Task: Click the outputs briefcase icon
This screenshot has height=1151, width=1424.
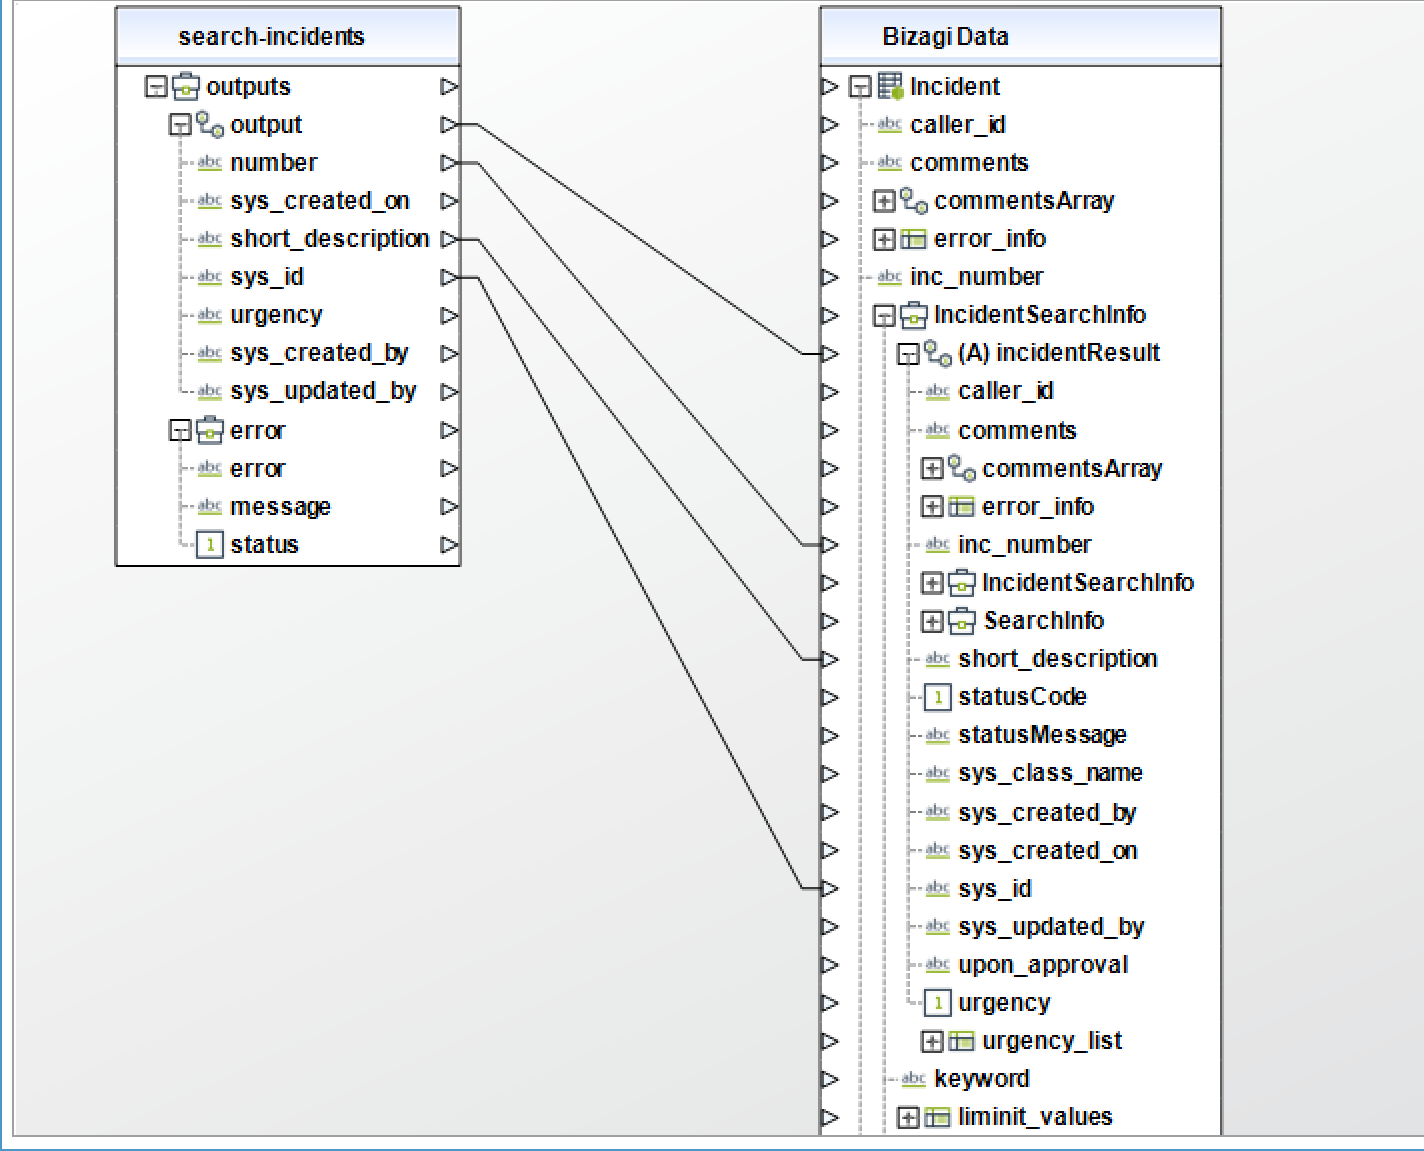Action: [x=186, y=87]
